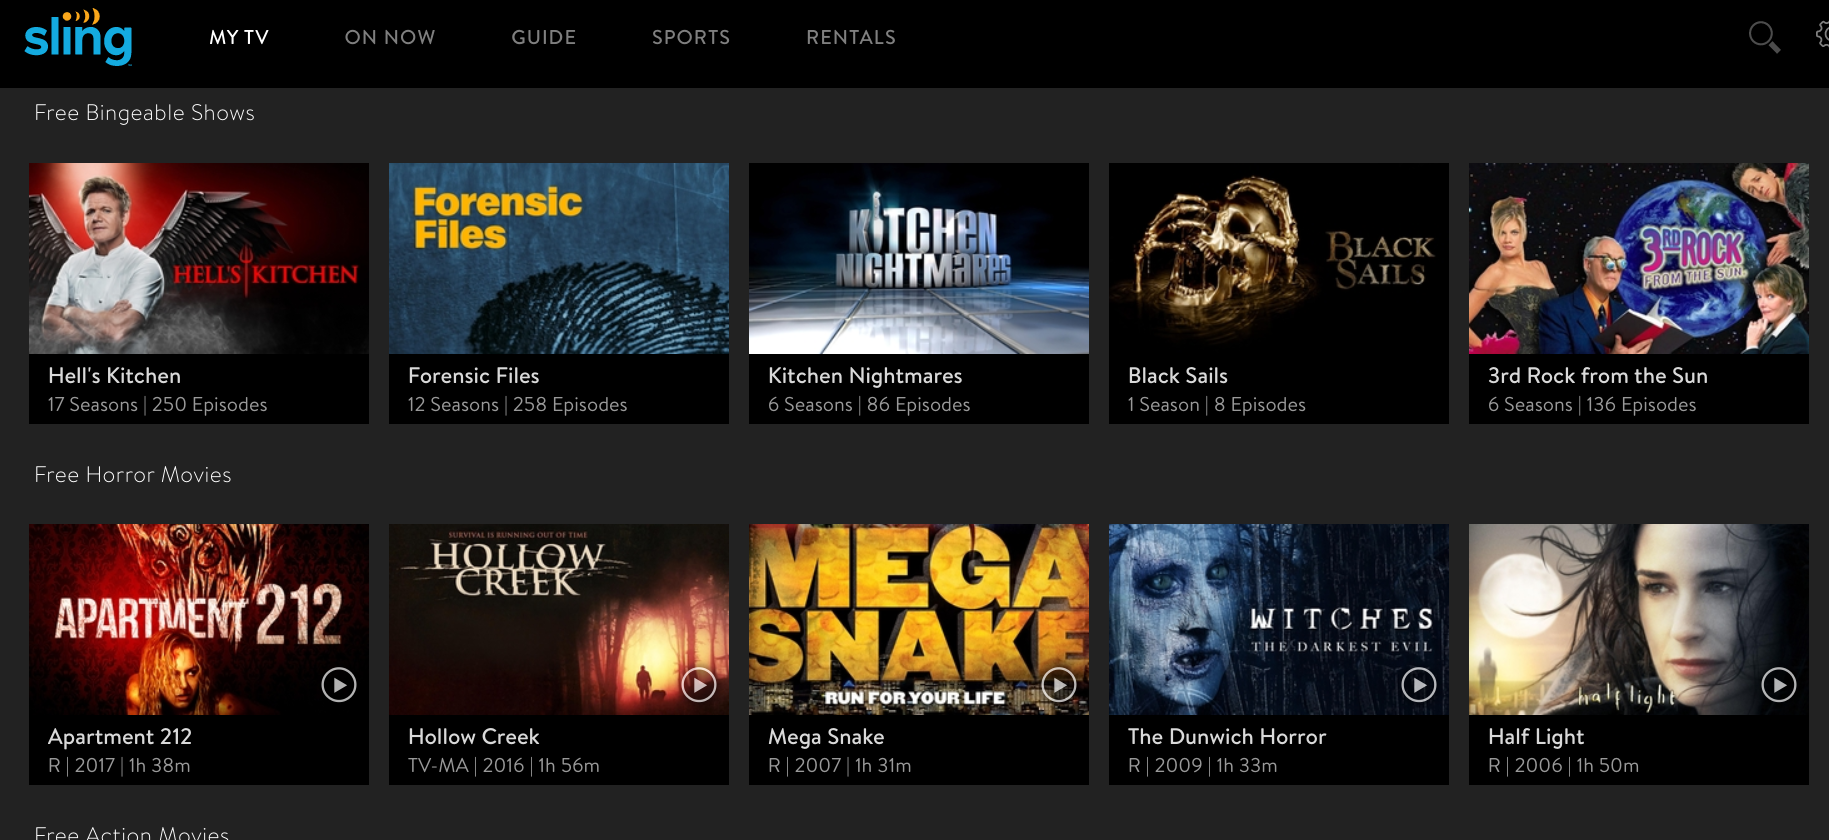Screen dimensions: 1829x840
Task: Play The Dunwich Horror using its play icon
Action: pyautogui.click(x=1419, y=685)
